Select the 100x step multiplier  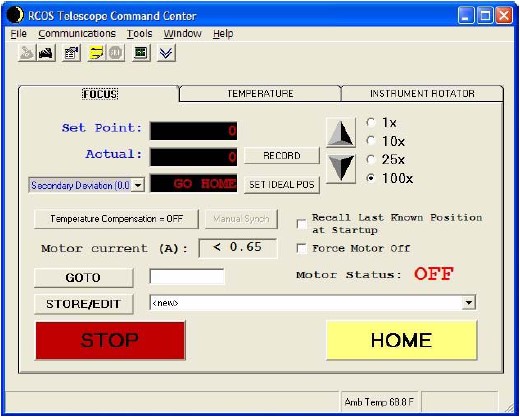click(371, 178)
